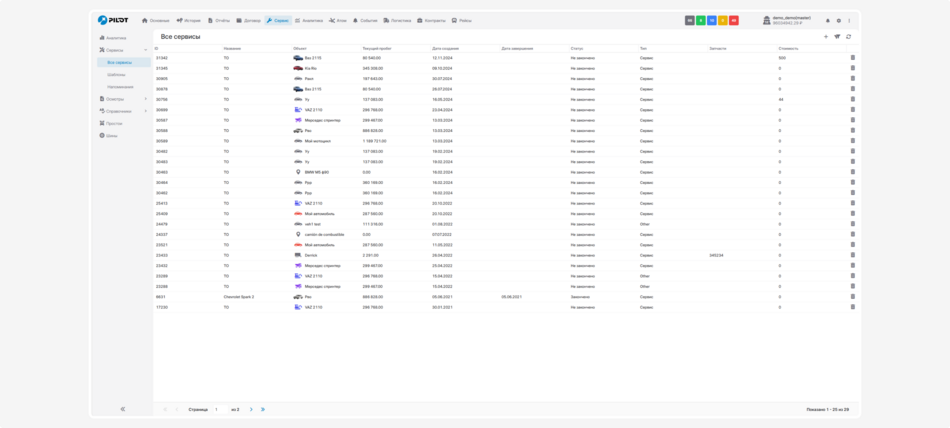This screenshot has width=950, height=428.
Task: Click the notifications bell icon
Action: 827,20
